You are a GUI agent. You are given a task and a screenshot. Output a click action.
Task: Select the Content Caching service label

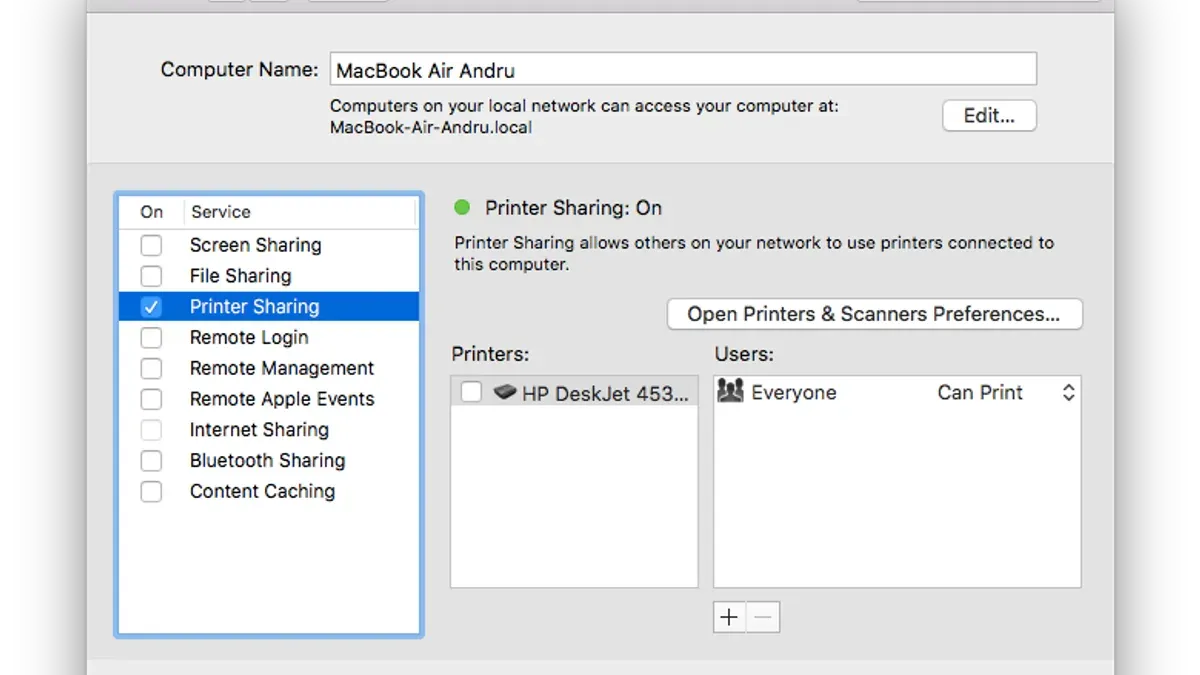point(262,492)
